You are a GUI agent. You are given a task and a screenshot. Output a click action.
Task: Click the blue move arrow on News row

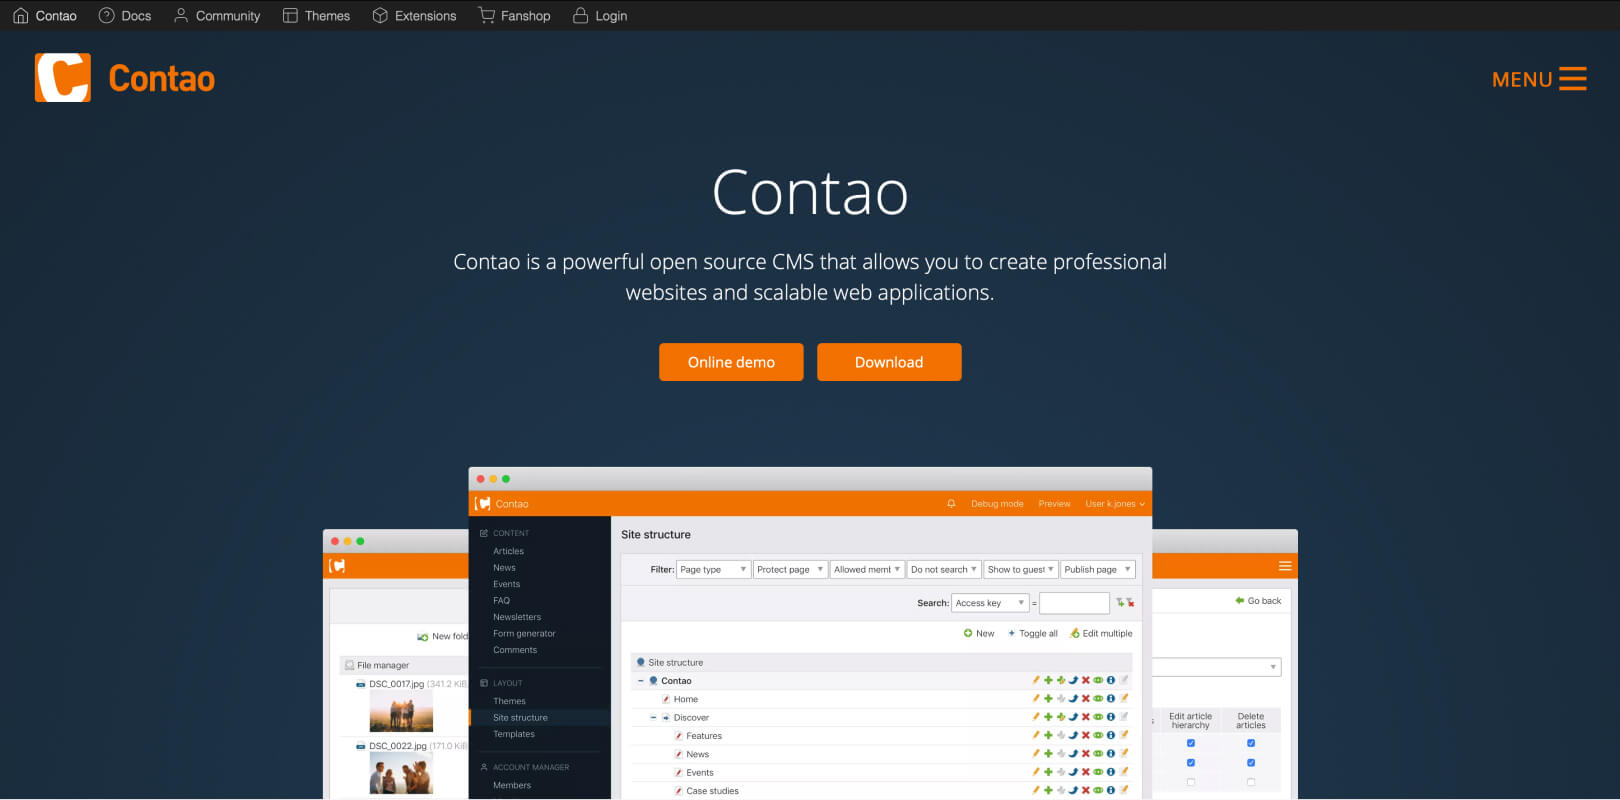click(x=1073, y=754)
